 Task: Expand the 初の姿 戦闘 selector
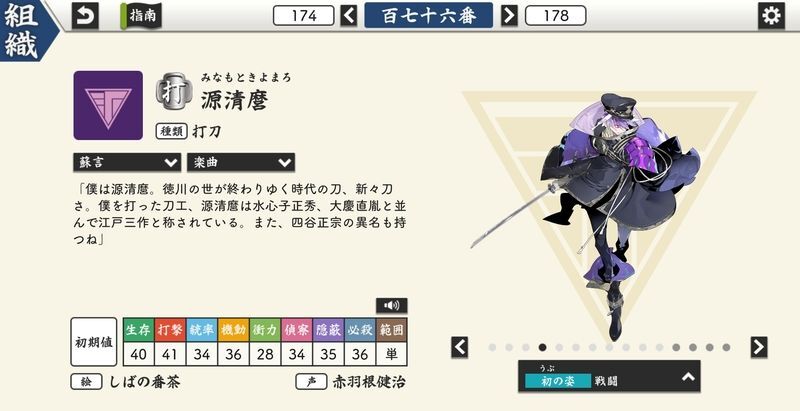tap(609, 376)
